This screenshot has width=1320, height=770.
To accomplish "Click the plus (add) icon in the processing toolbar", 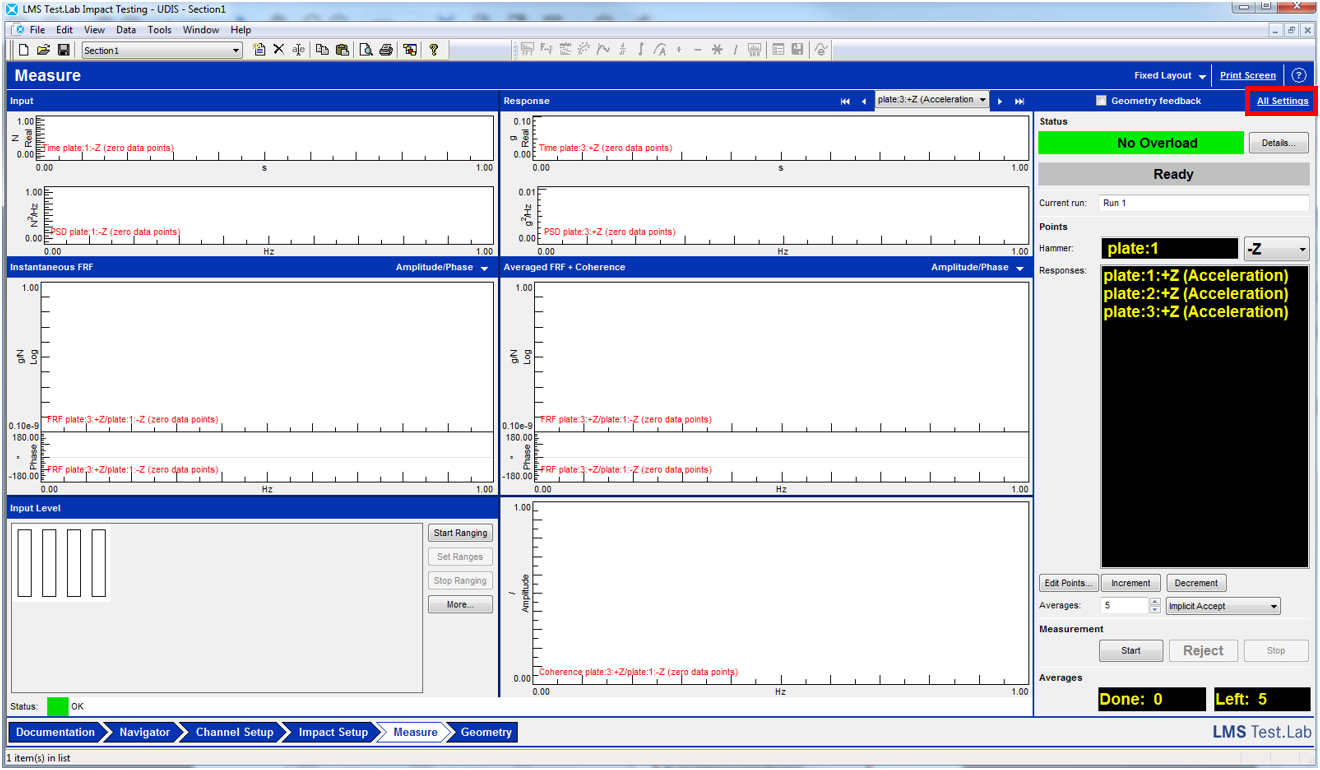I will point(679,50).
